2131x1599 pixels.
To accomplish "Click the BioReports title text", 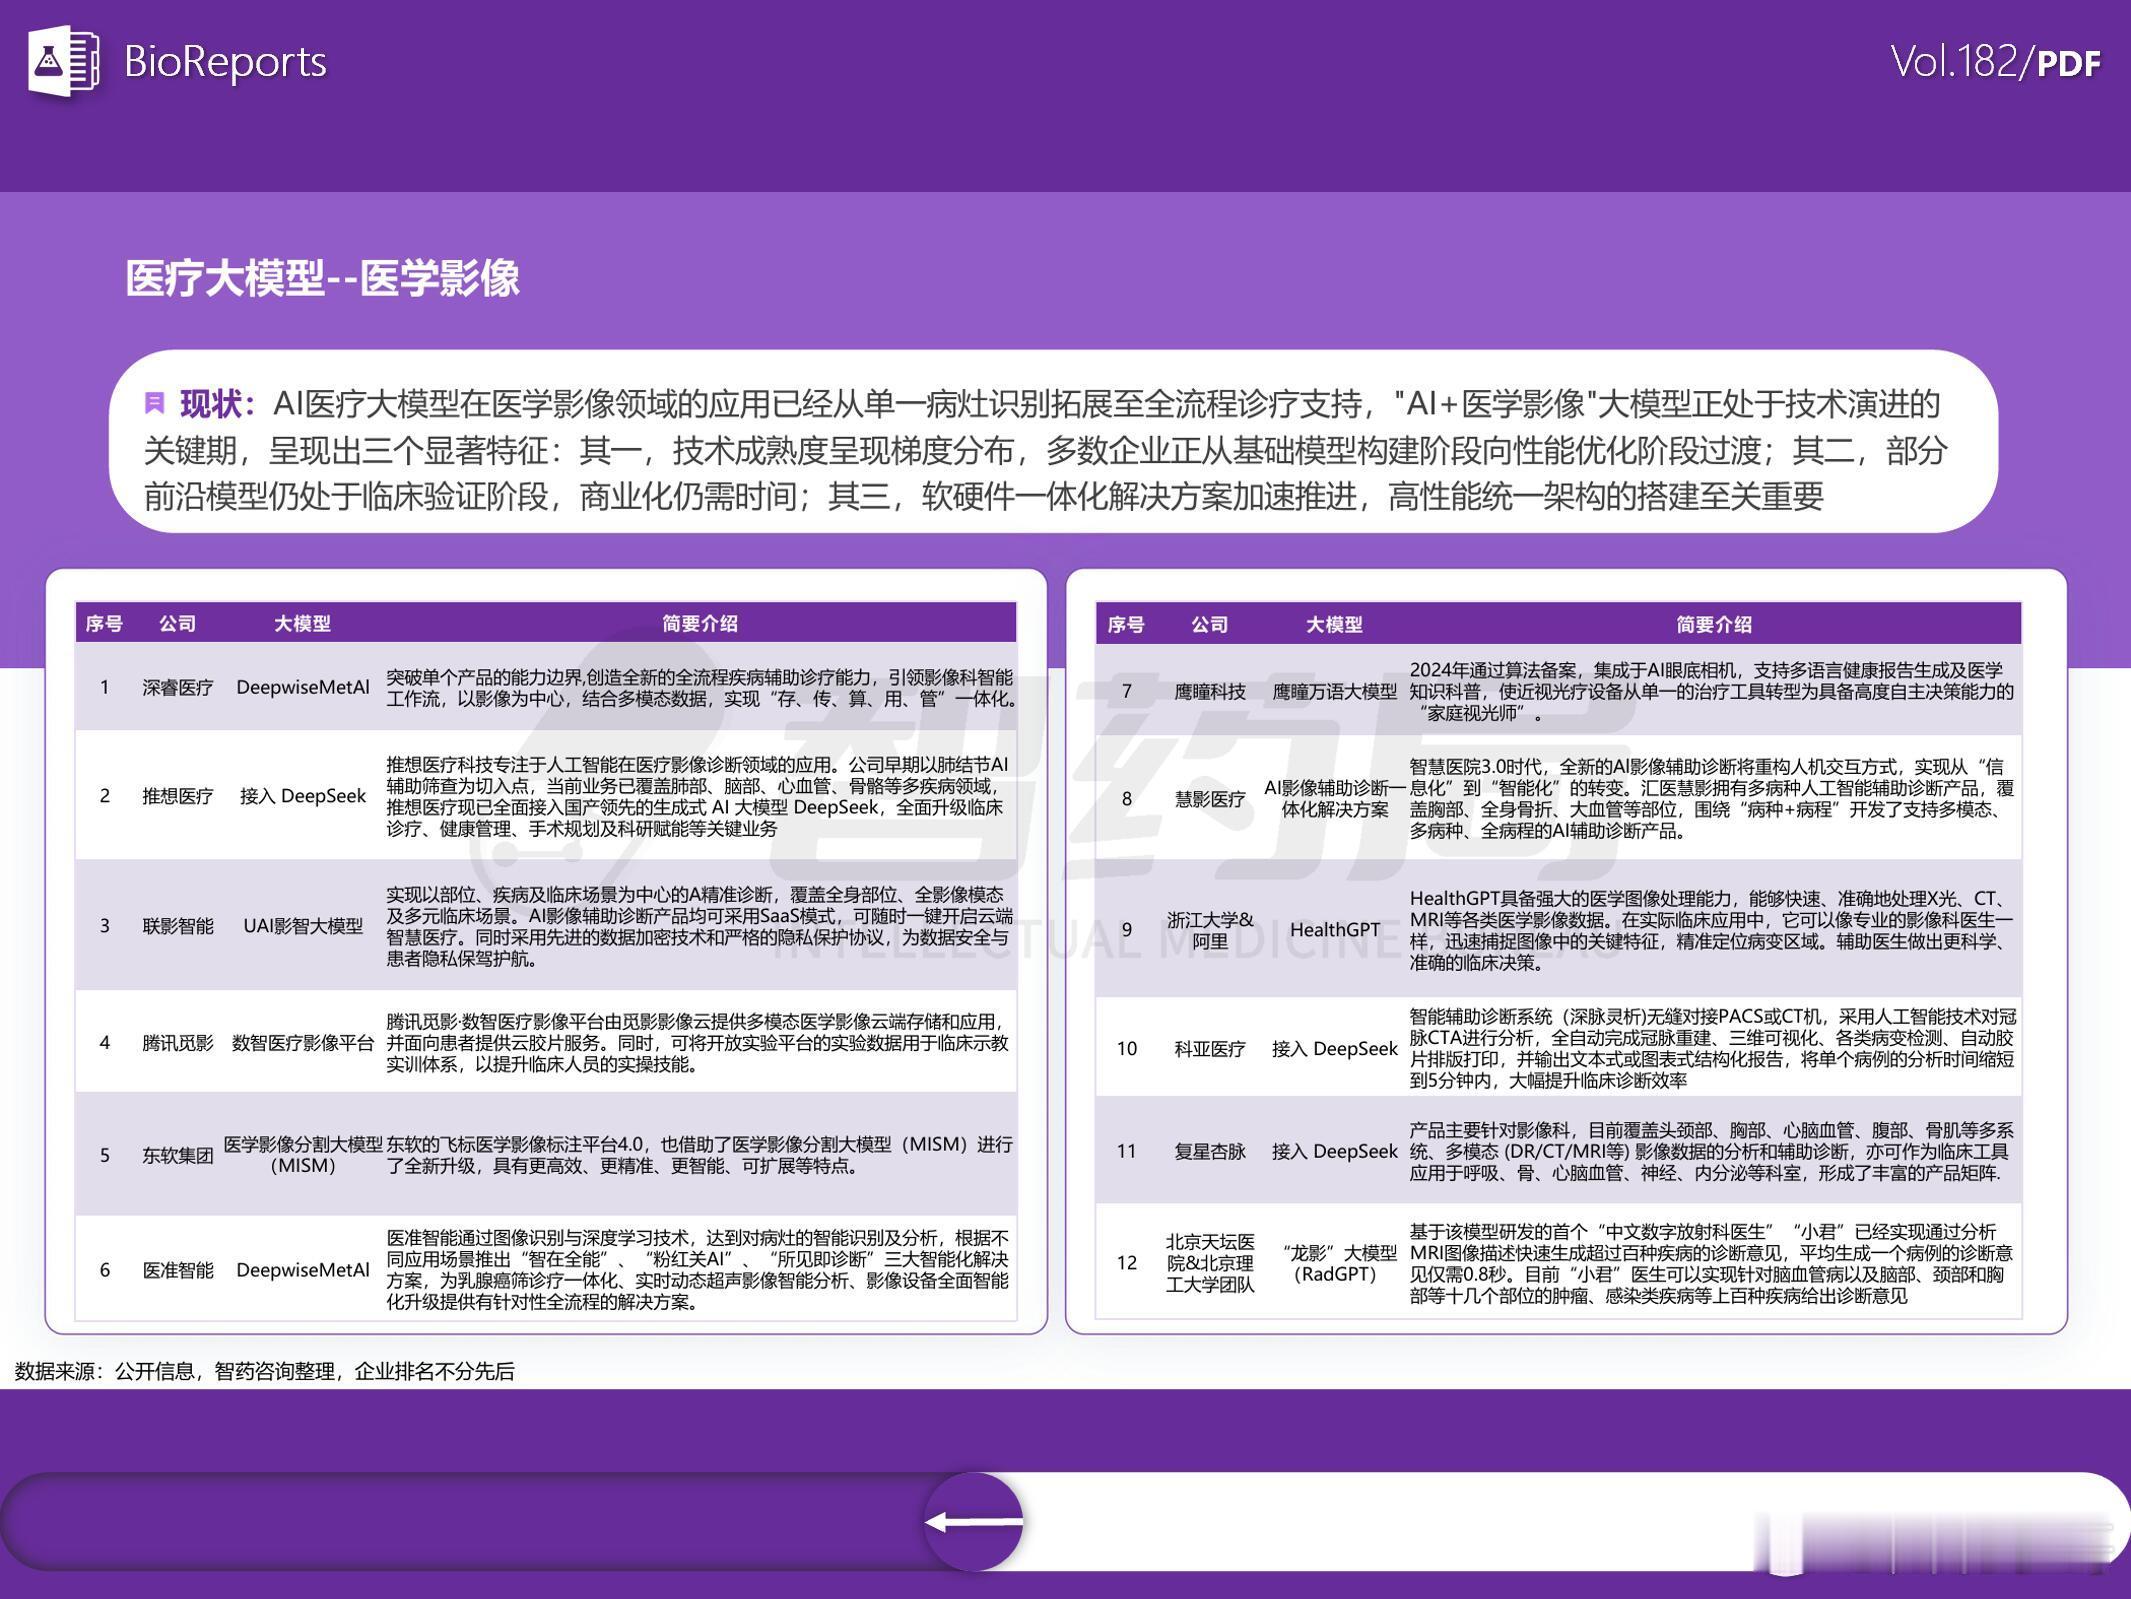I will [225, 62].
